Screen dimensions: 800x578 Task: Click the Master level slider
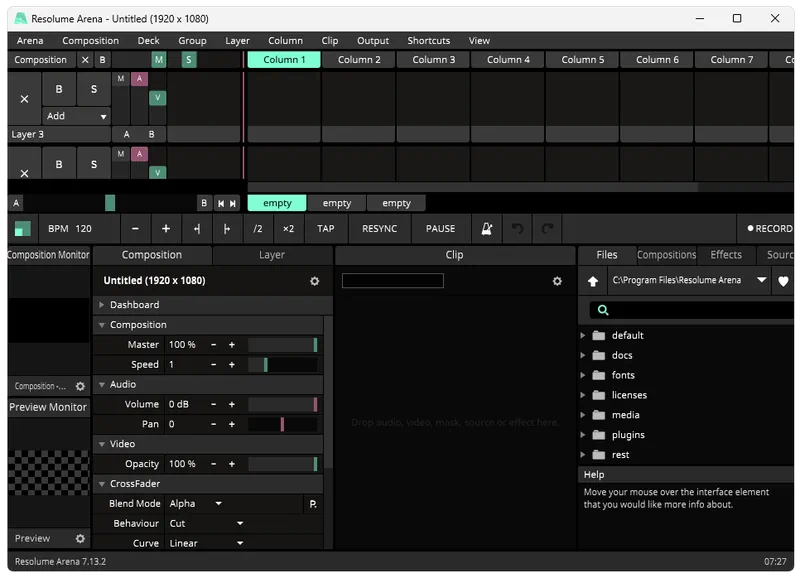283,345
